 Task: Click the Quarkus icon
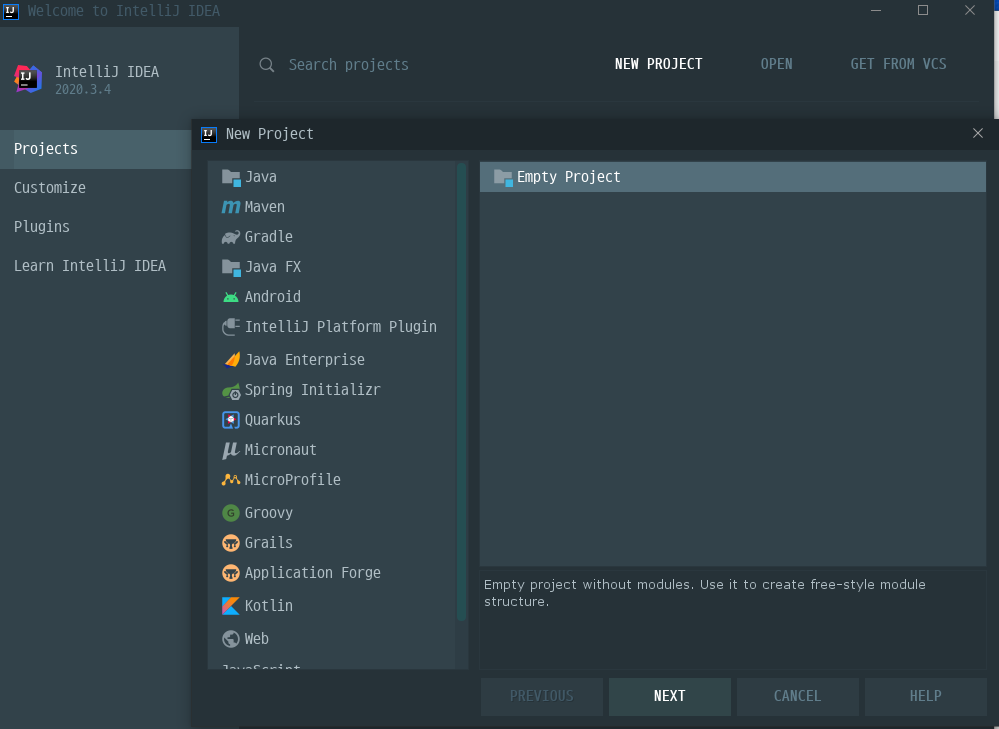tap(231, 420)
